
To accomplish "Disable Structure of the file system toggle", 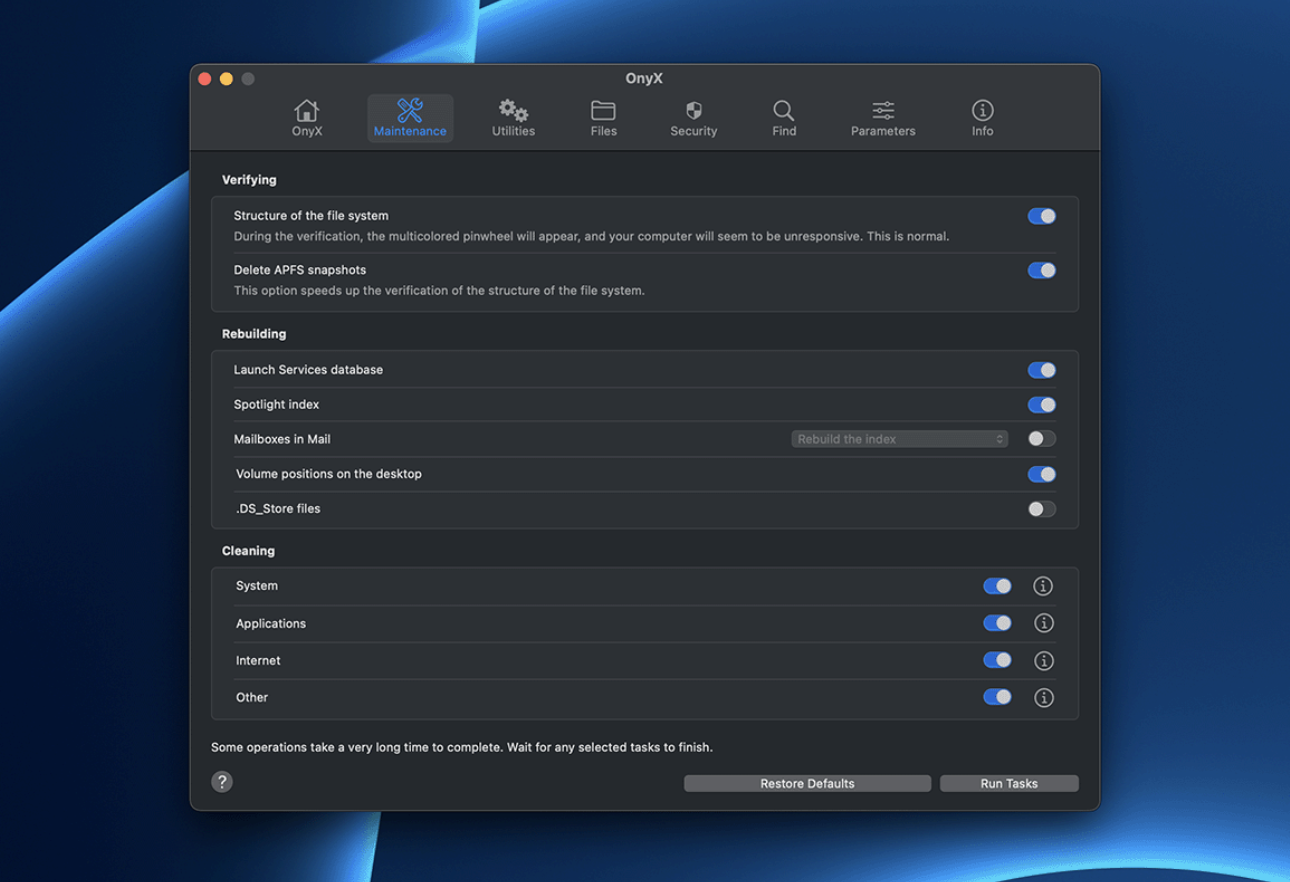I will [x=1041, y=216].
